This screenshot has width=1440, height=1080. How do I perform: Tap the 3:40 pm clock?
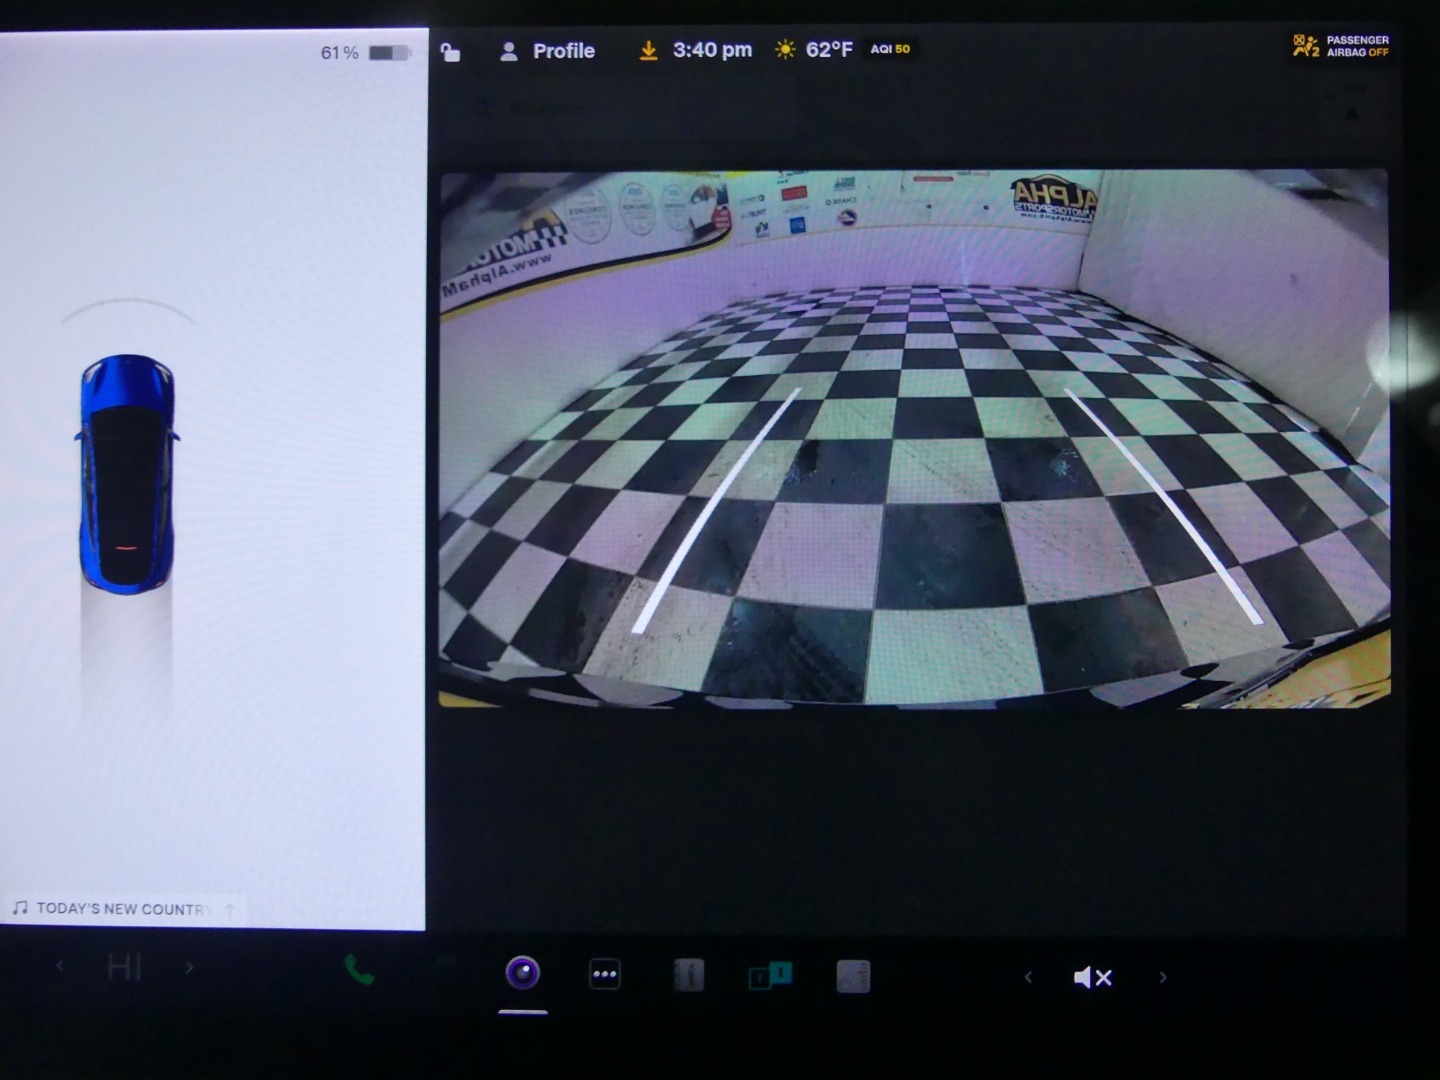(712, 50)
